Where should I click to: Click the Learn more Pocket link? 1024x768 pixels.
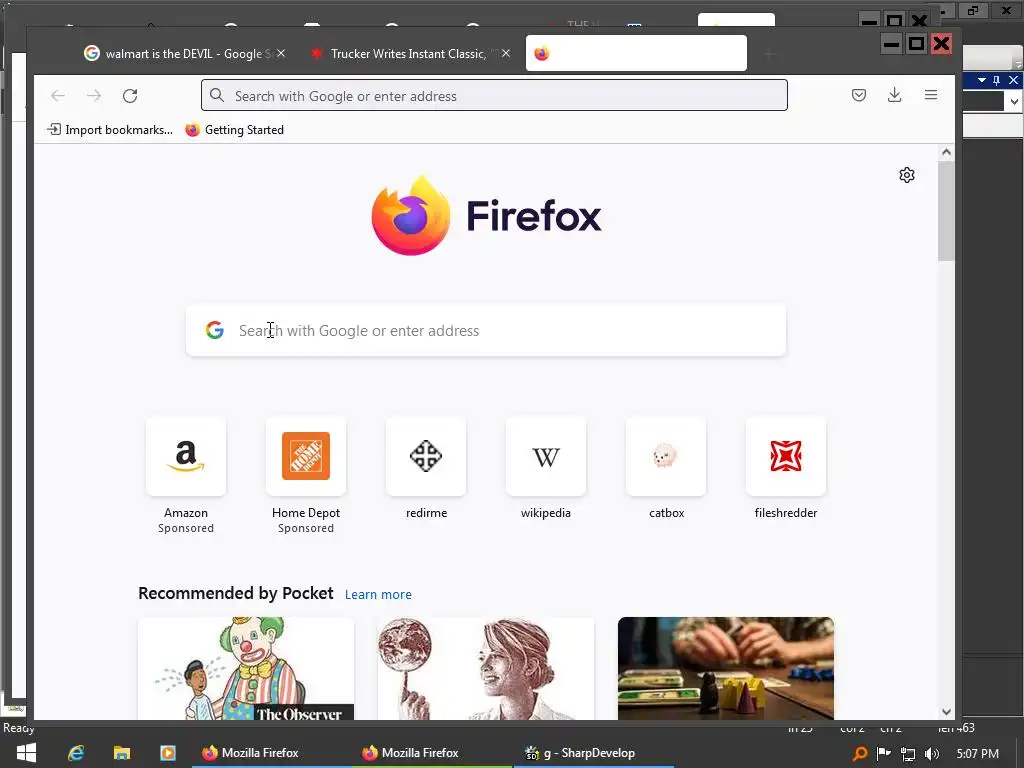pos(378,595)
